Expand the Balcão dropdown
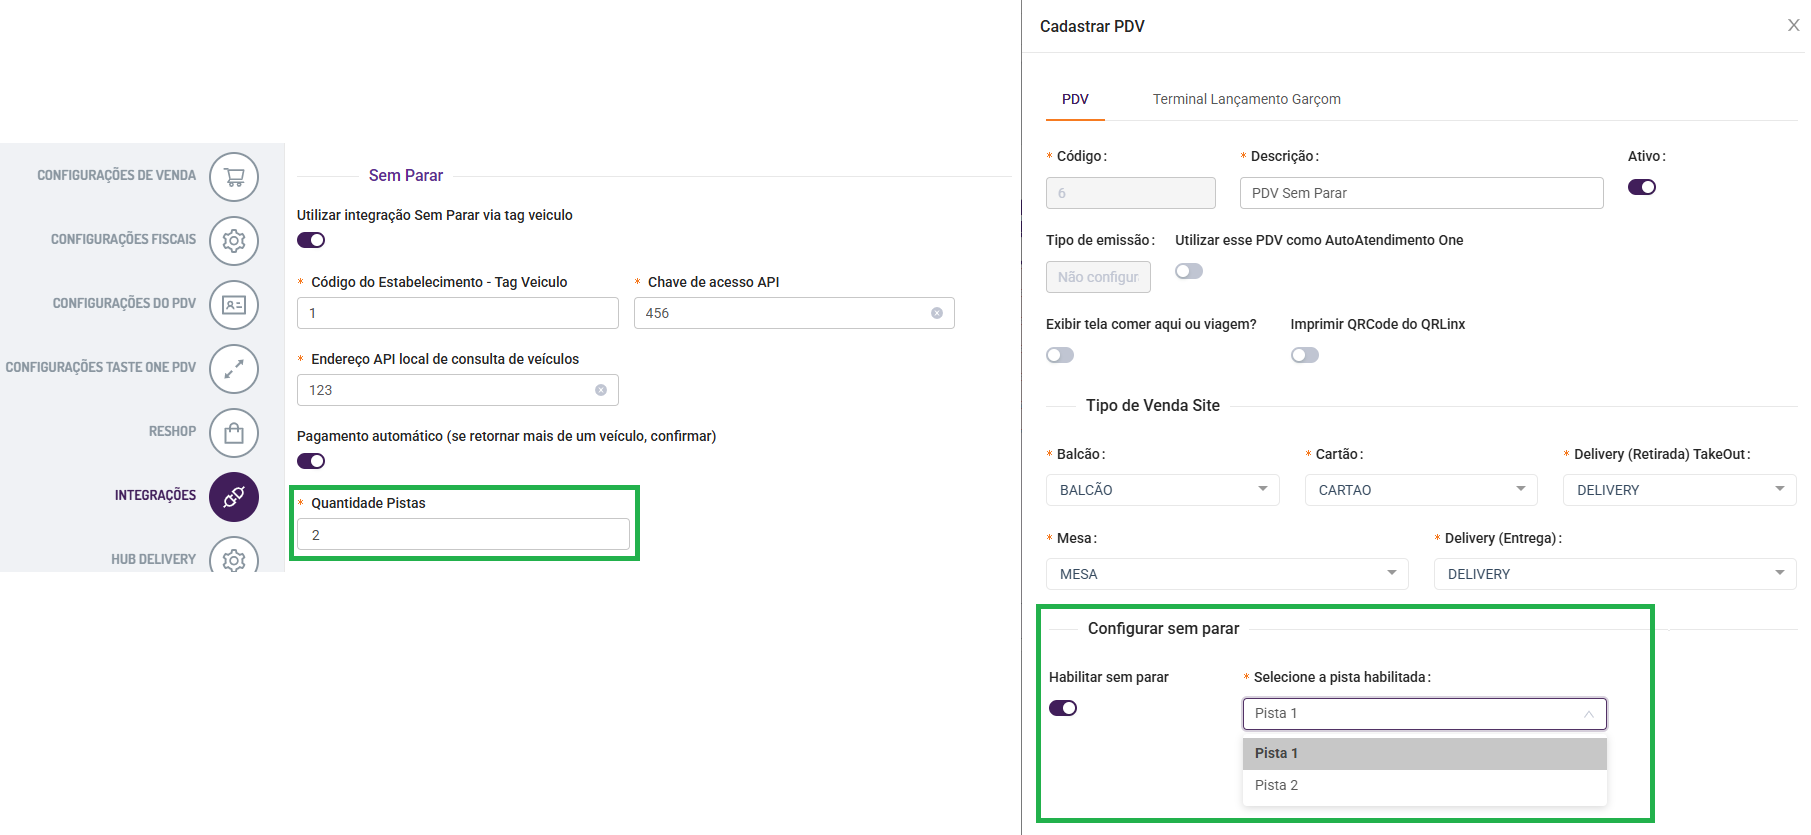 coord(1163,490)
